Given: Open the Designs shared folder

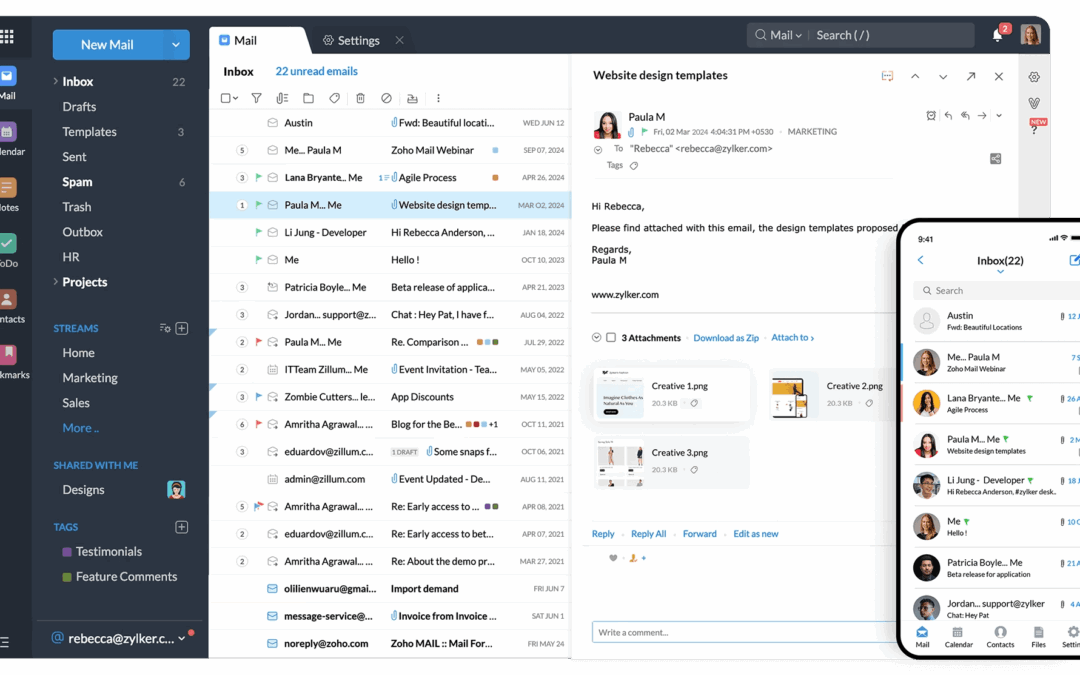Looking at the screenshot, I should pyautogui.click(x=83, y=490).
